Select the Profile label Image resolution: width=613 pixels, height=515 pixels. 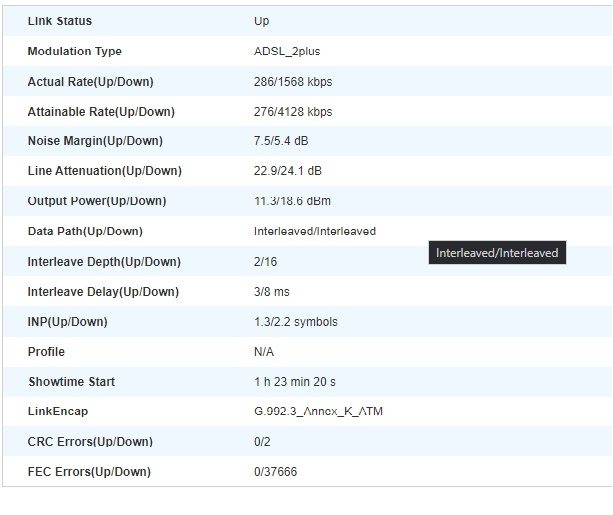[x=46, y=352]
